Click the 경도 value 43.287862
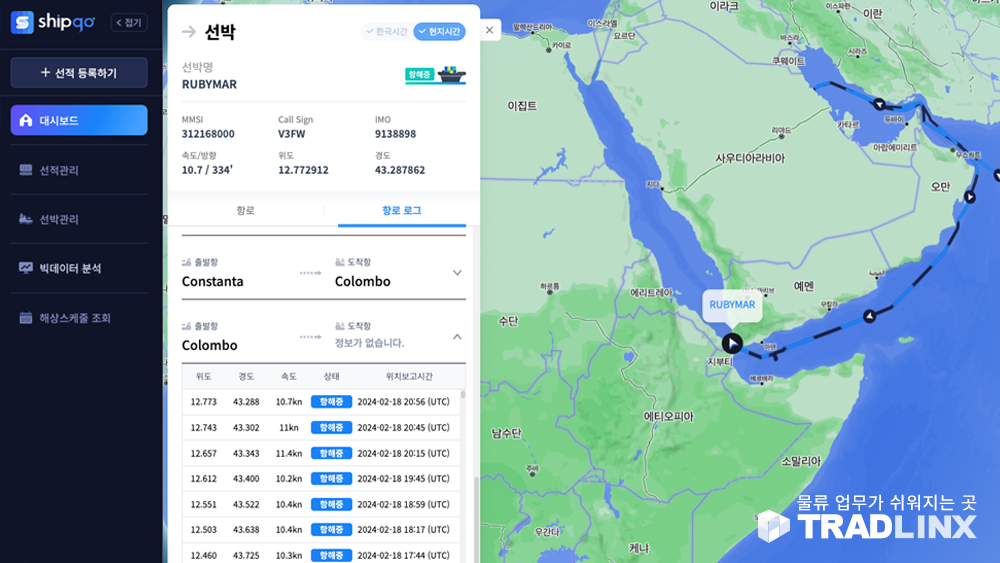Screen dimensions: 1000x563 pos(400,170)
